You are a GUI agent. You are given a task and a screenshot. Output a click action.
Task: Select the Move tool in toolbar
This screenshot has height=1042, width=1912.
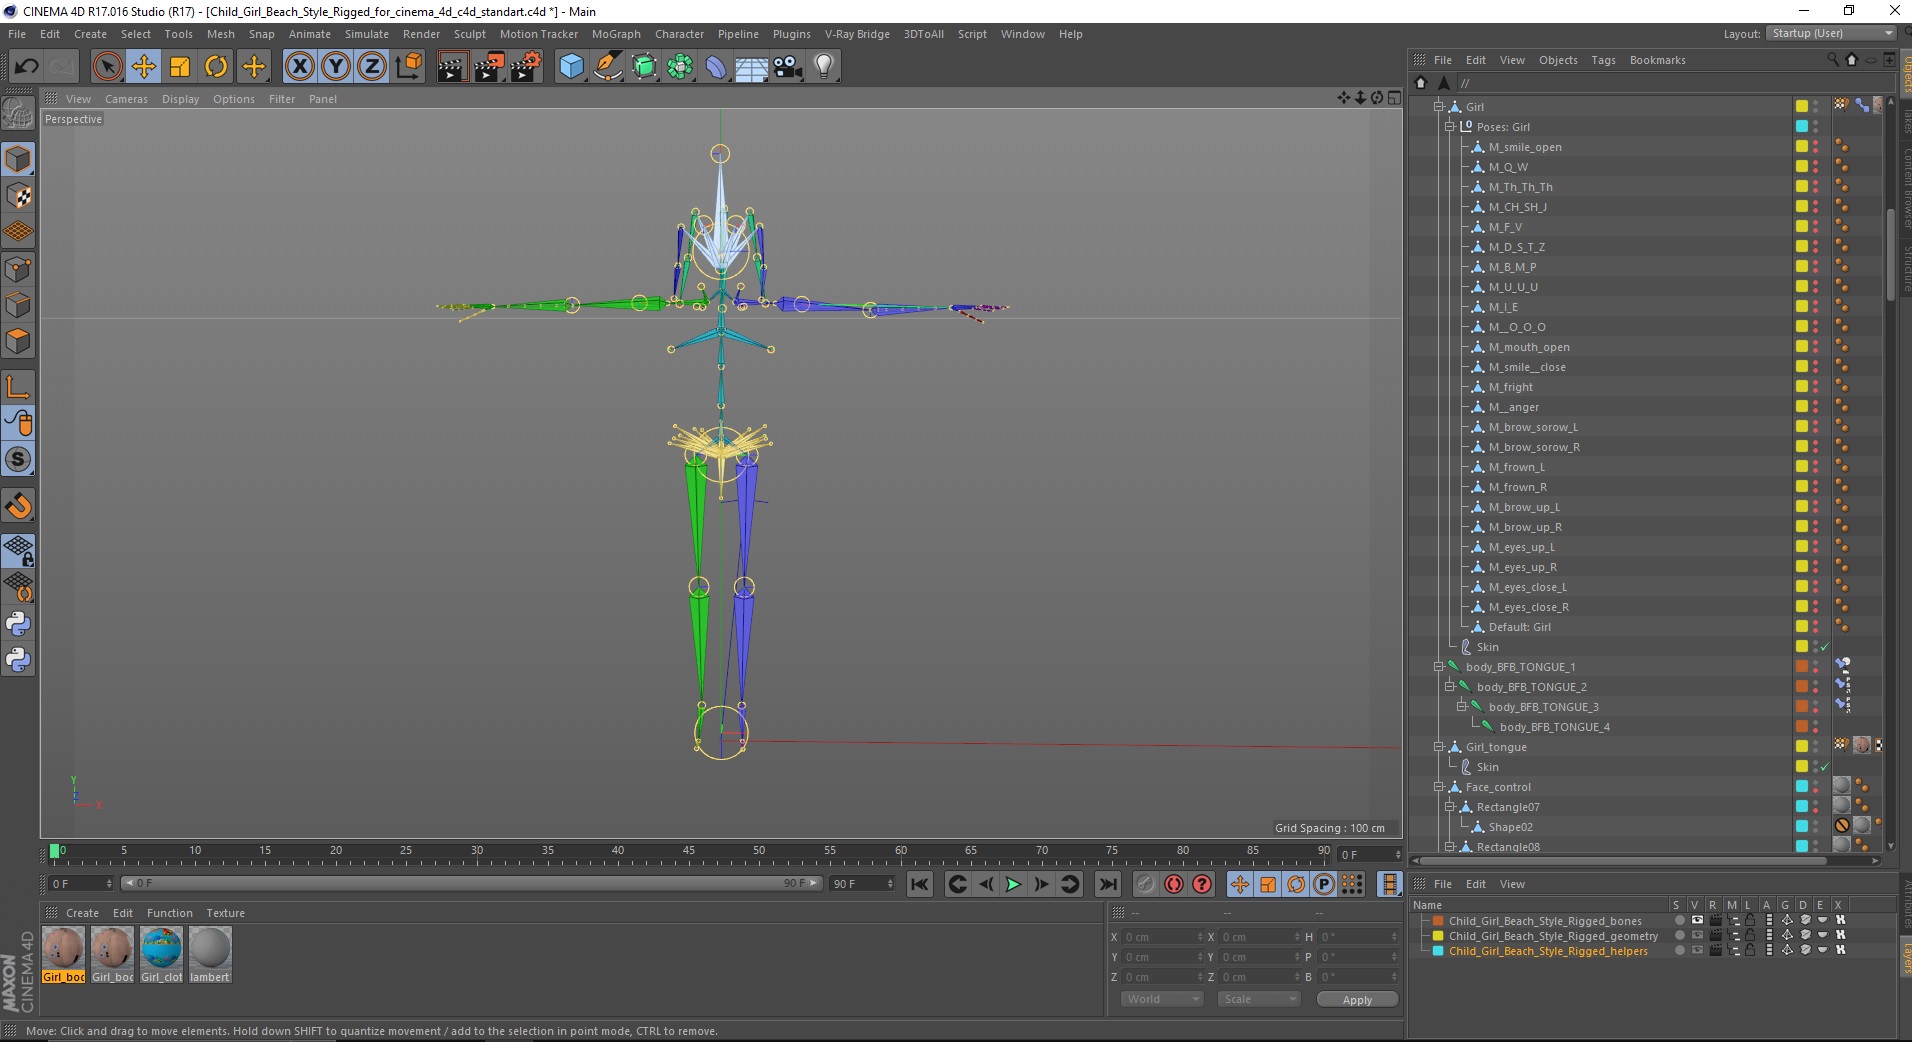pos(143,67)
